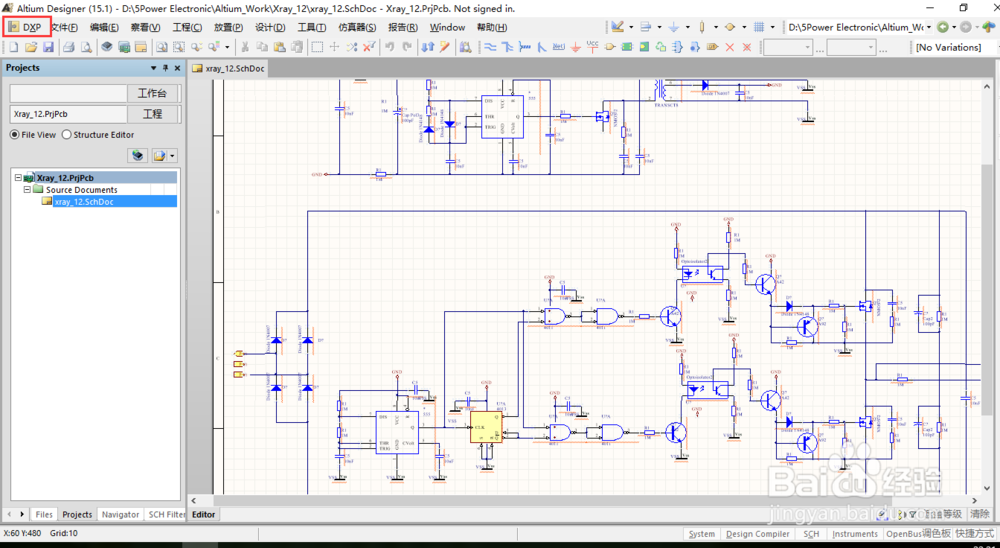Open the DXP system menu
This screenshot has height=548, width=1000.
click(26, 27)
